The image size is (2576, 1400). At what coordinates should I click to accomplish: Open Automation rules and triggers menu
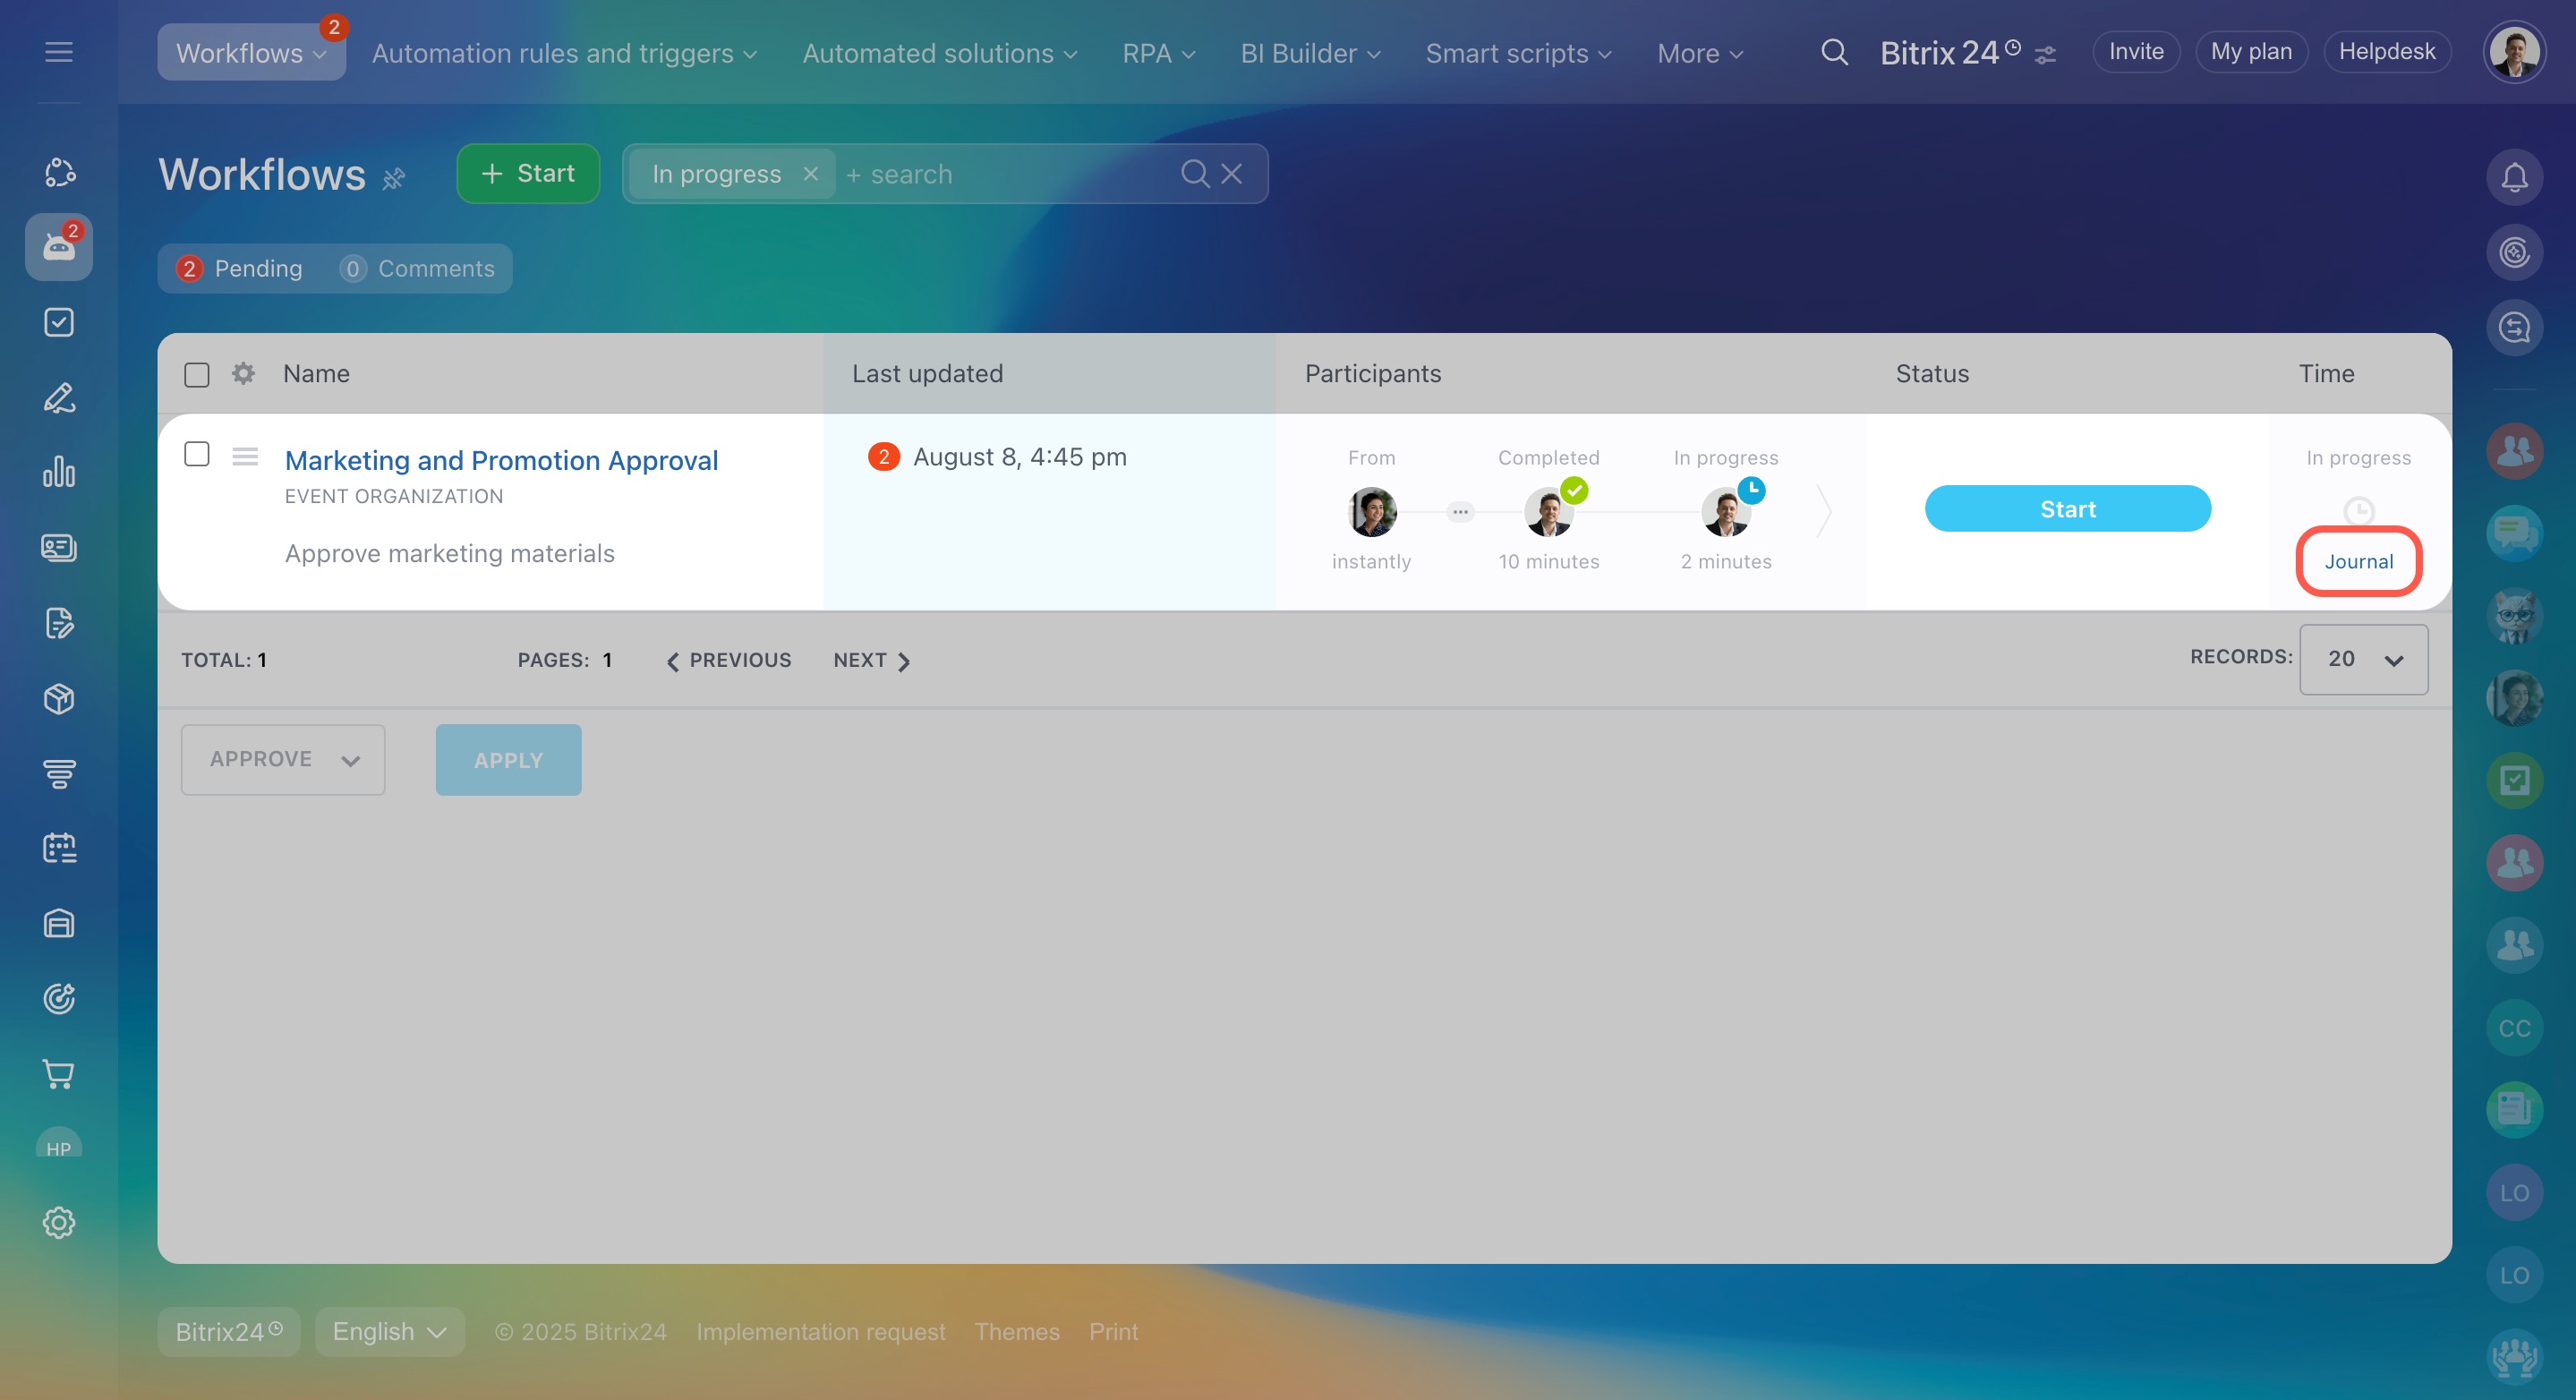pyautogui.click(x=563, y=53)
